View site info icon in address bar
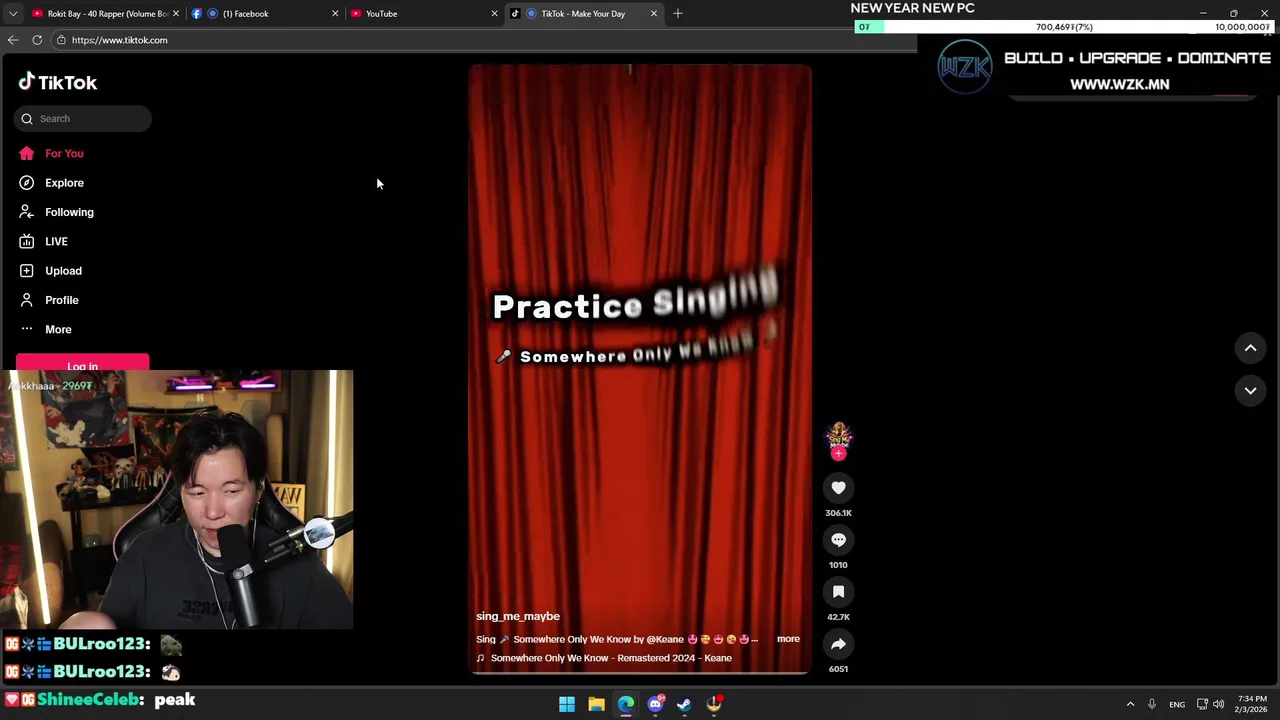Screen dimensions: 1280x720 61,40
